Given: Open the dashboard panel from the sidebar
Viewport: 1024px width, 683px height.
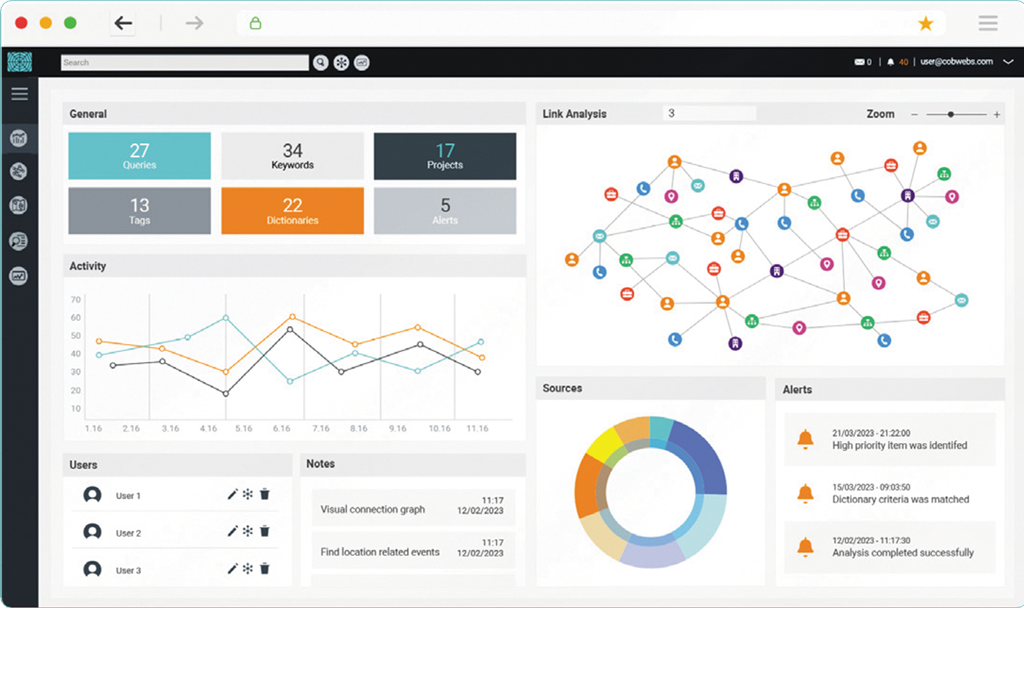Looking at the screenshot, I should pyautogui.click(x=19, y=138).
